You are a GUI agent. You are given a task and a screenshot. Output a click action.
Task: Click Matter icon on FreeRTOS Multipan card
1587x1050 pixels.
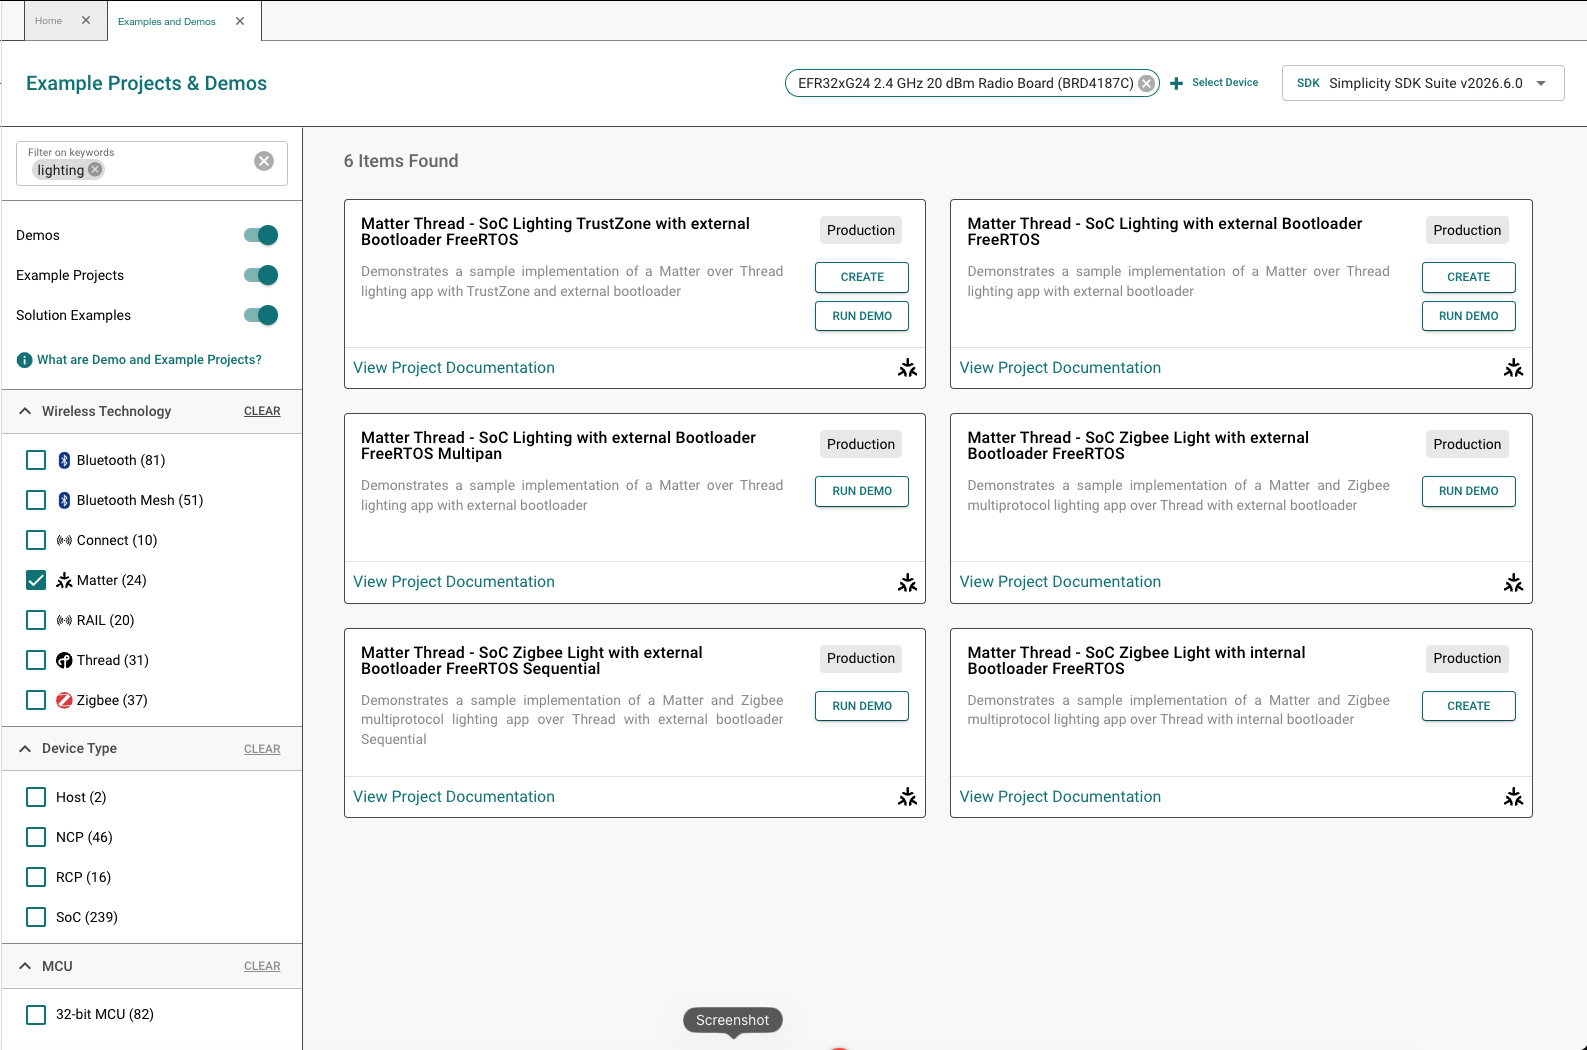click(907, 582)
